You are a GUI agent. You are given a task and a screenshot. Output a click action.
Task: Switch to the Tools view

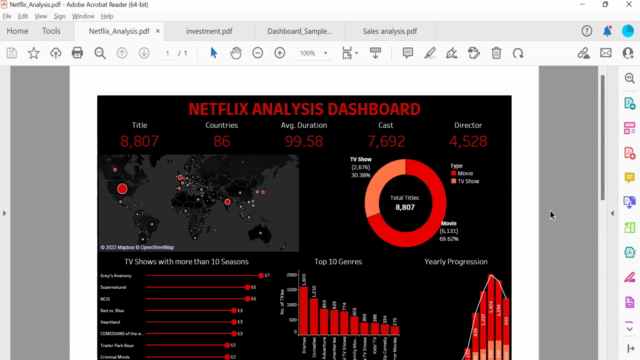click(x=51, y=31)
